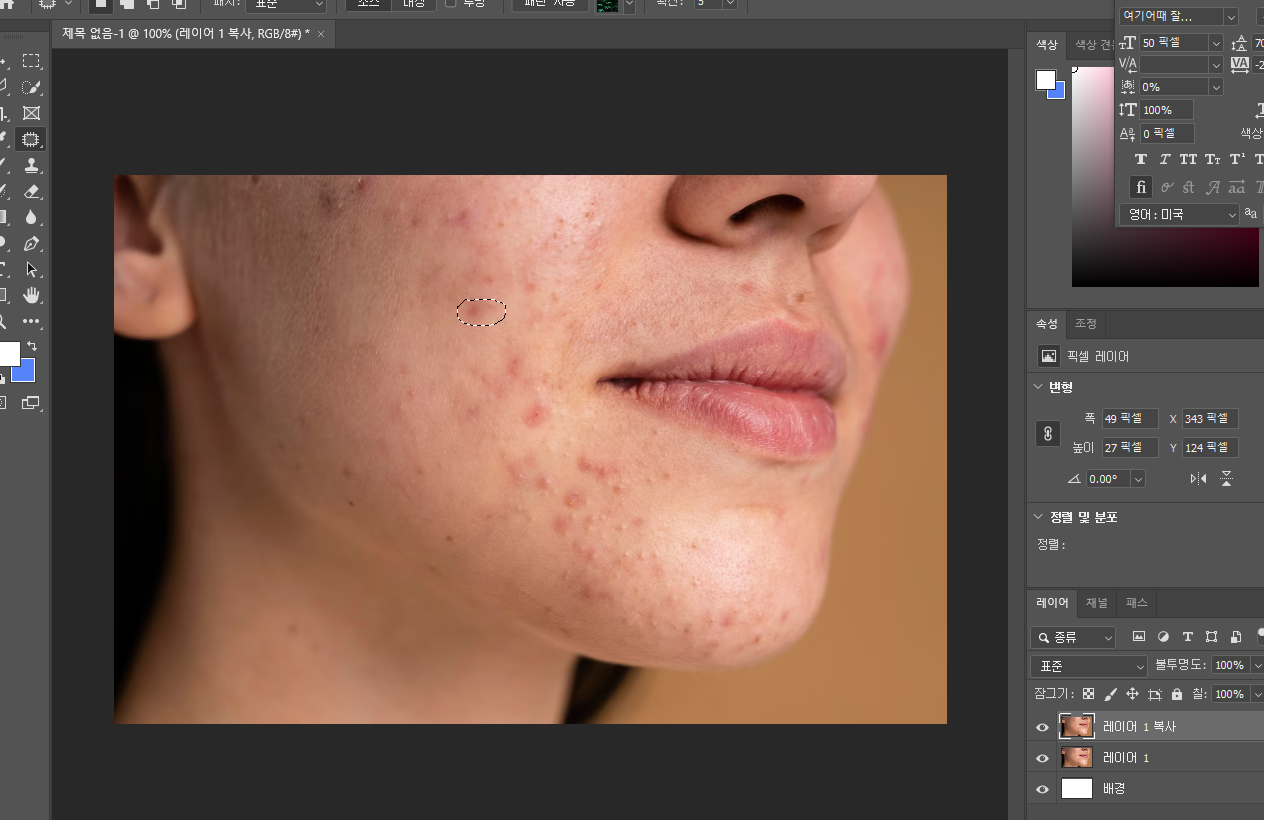
Task: Select the Frame tool
Action: pos(31,113)
